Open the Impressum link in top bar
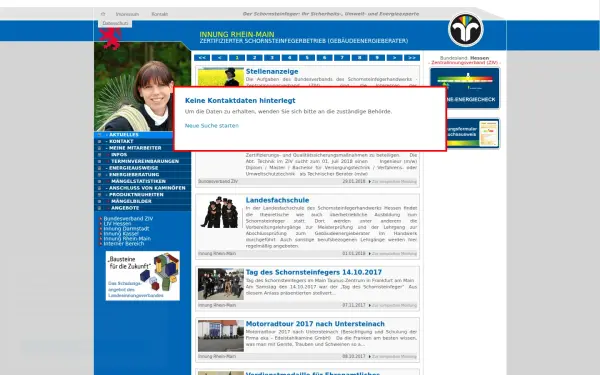The image size is (600, 375). 127,14
